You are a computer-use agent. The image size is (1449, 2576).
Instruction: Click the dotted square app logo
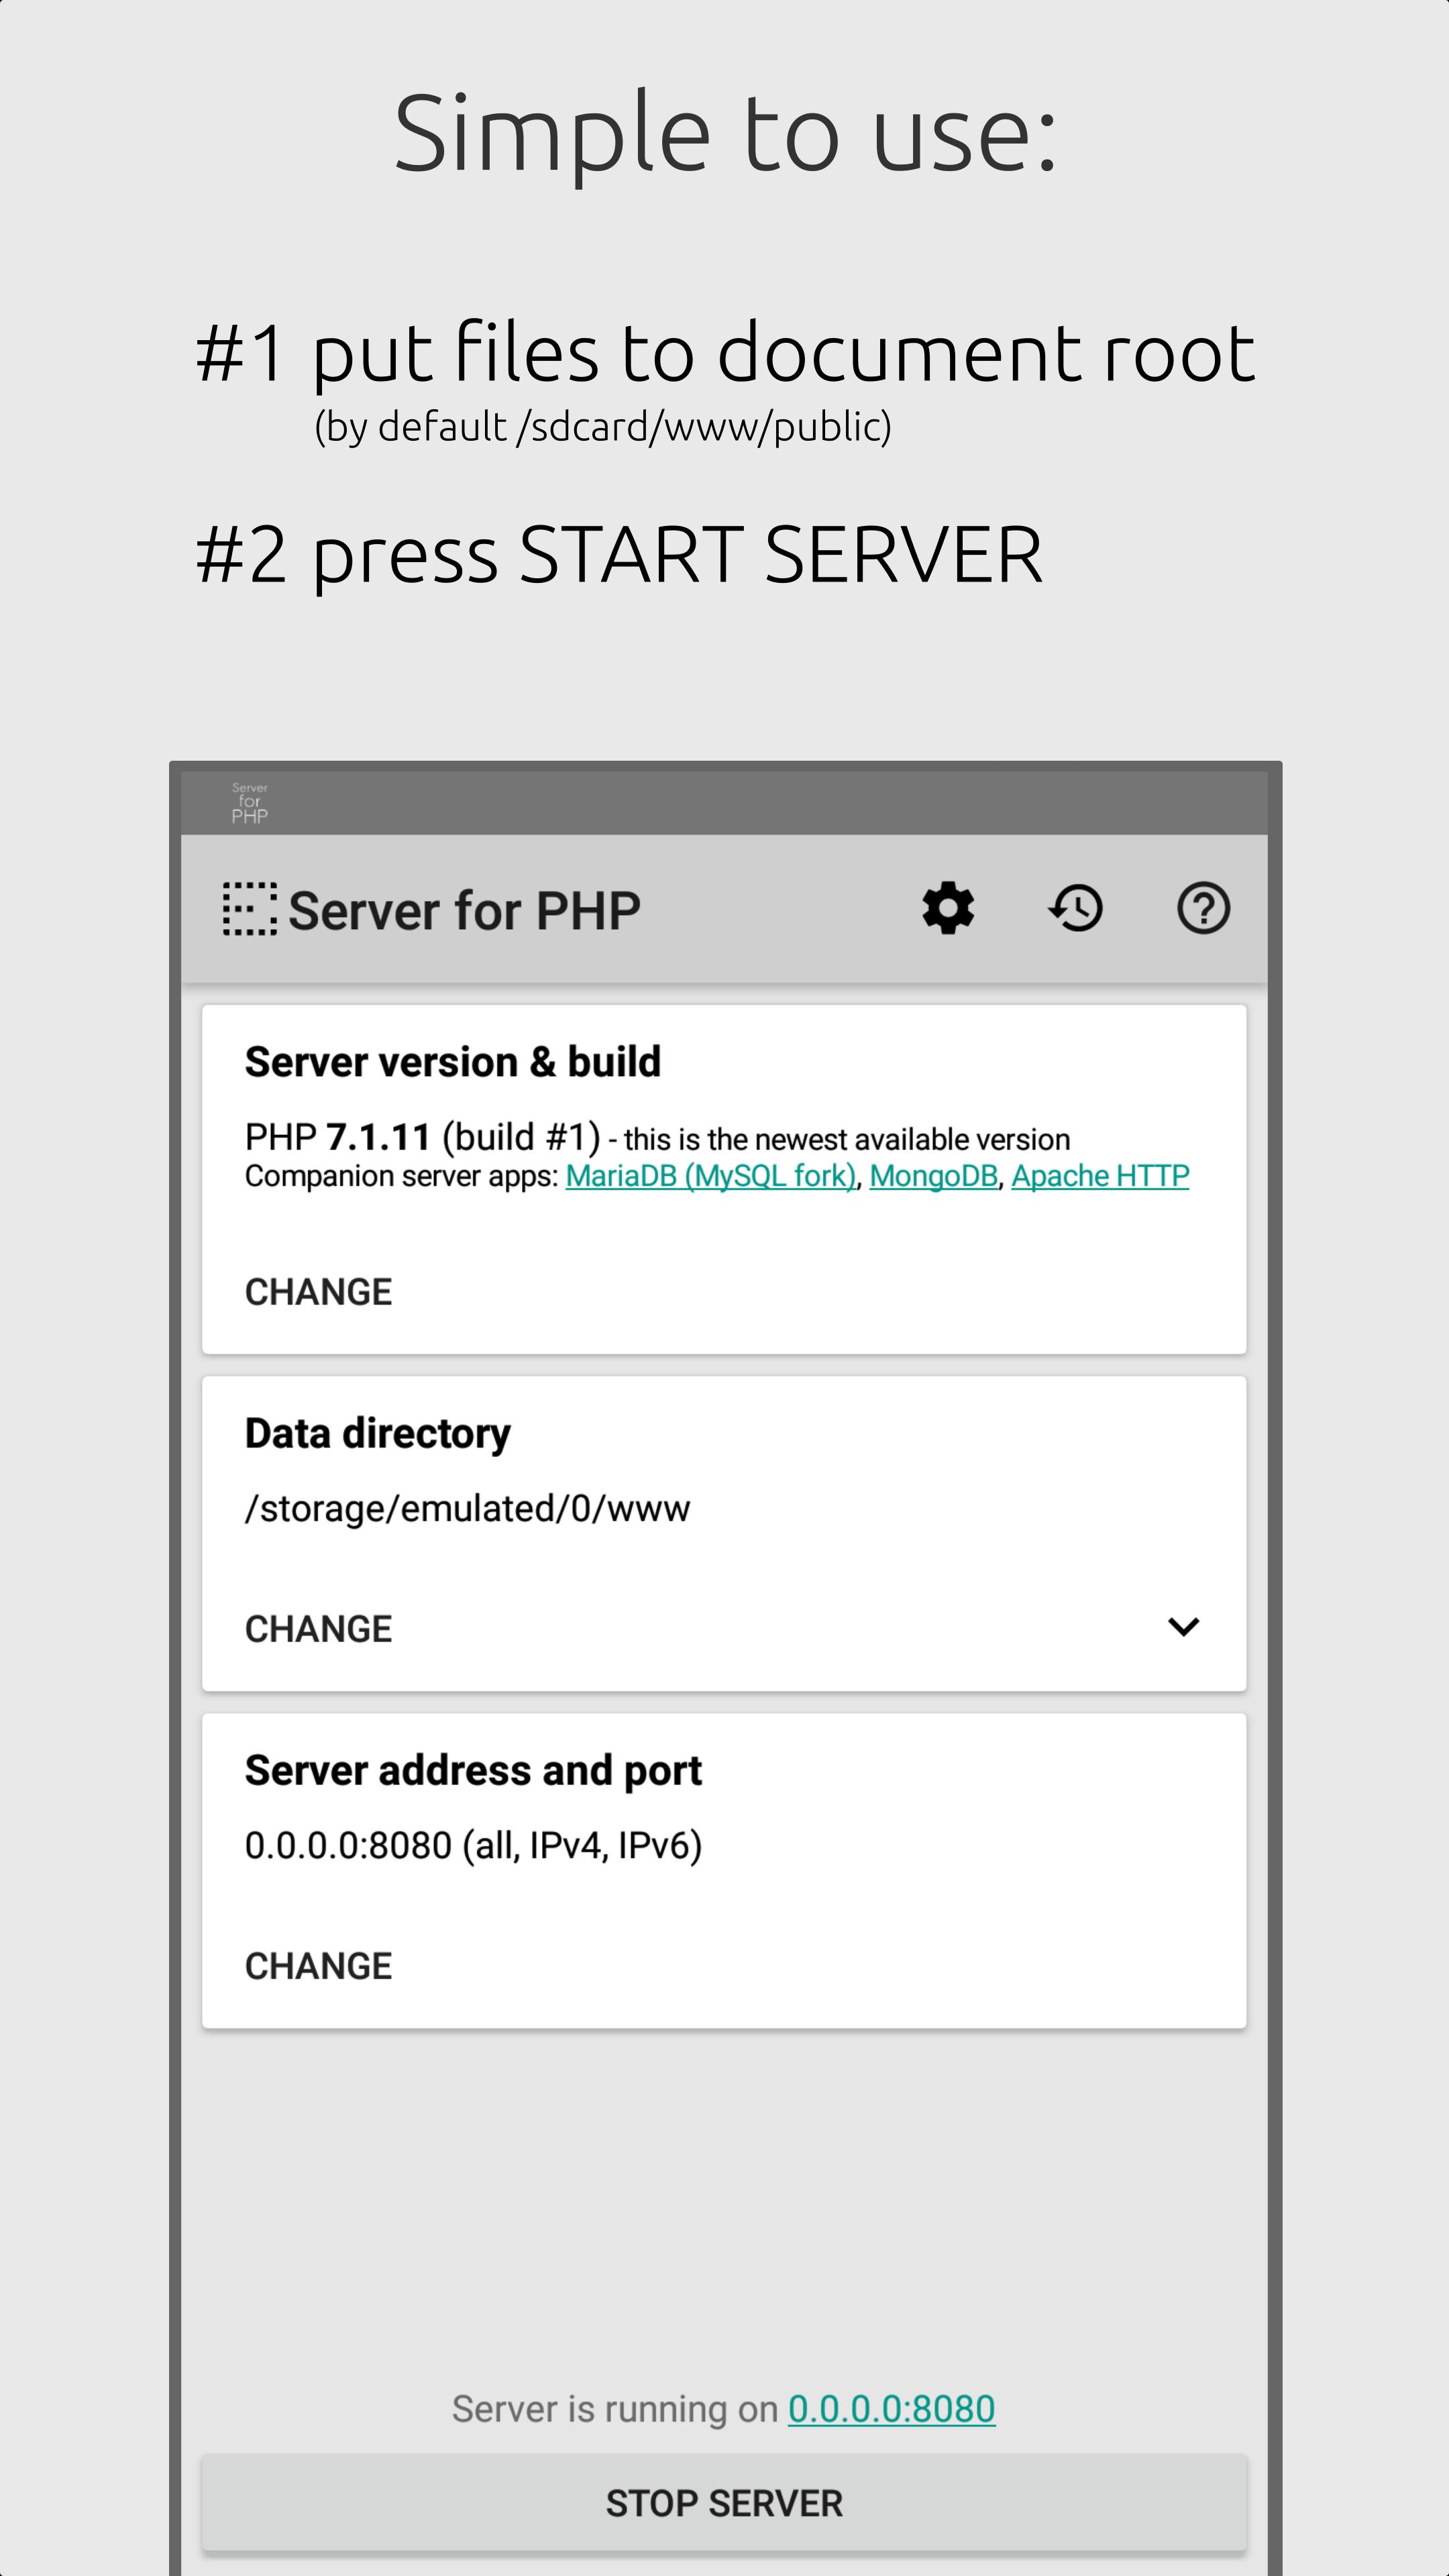(249, 909)
